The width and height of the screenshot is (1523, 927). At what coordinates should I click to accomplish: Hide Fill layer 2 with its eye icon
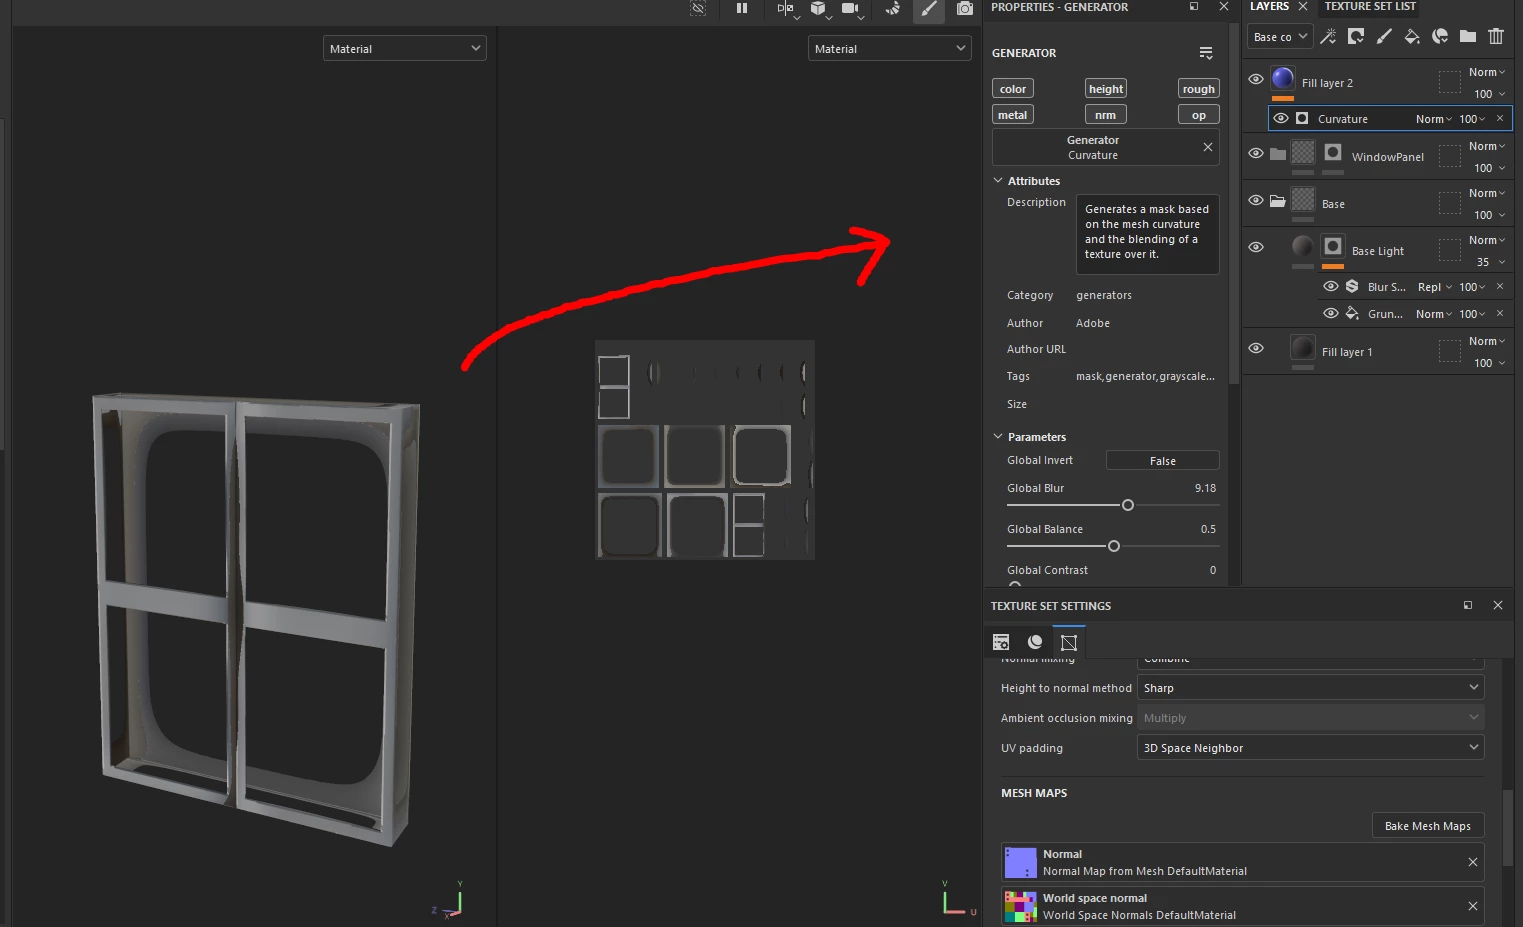pos(1256,79)
